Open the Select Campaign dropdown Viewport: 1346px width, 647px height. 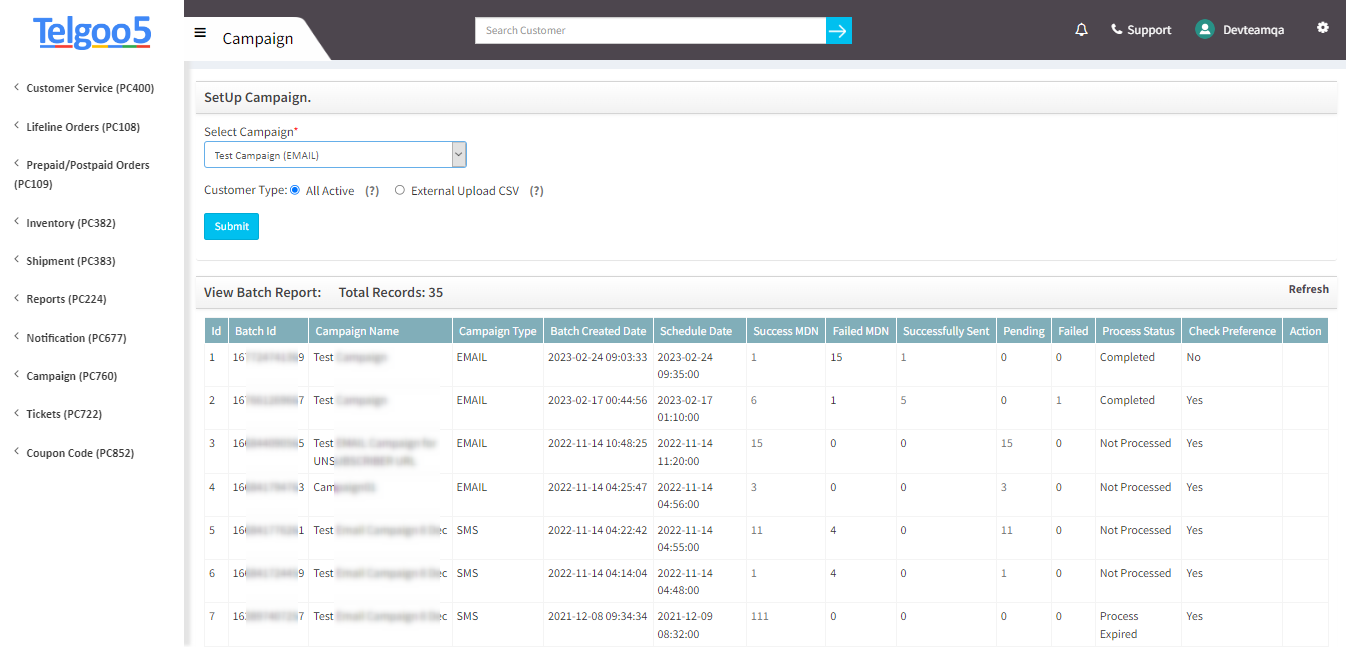pyautogui.click(x=458, y=154)
